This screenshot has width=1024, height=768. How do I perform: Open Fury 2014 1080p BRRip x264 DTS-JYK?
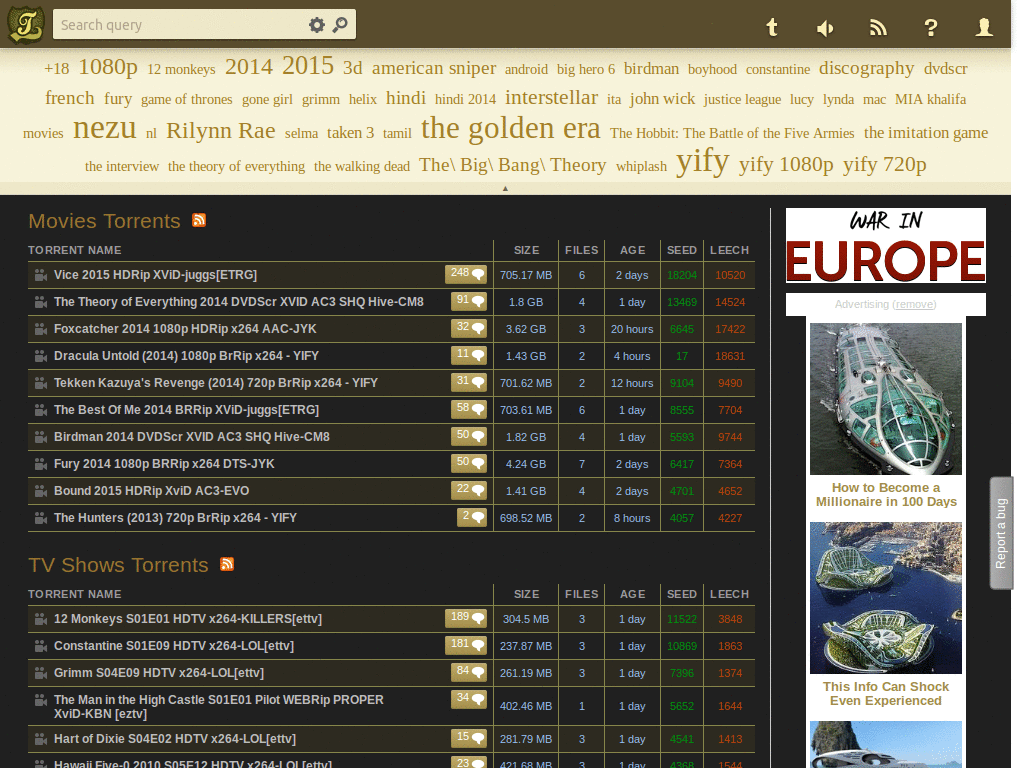[x=164, y=464]
